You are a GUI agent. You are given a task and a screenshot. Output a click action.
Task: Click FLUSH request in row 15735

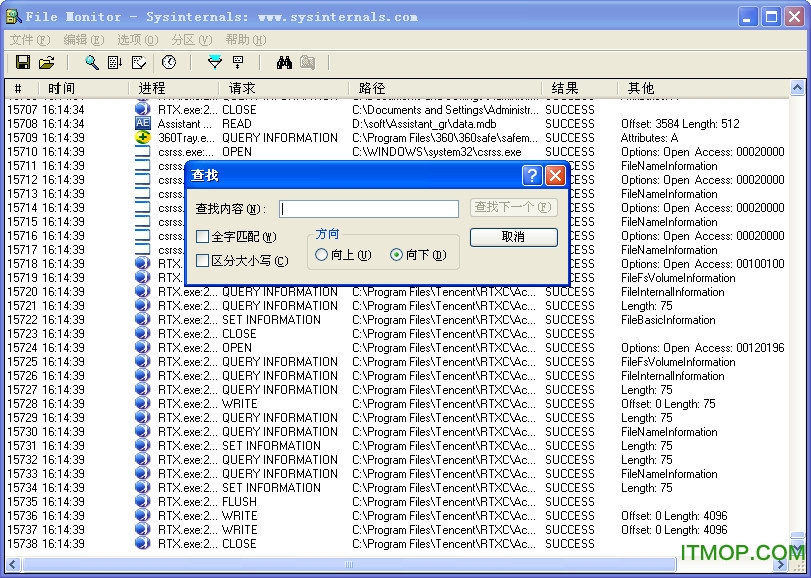coord(239,501)
